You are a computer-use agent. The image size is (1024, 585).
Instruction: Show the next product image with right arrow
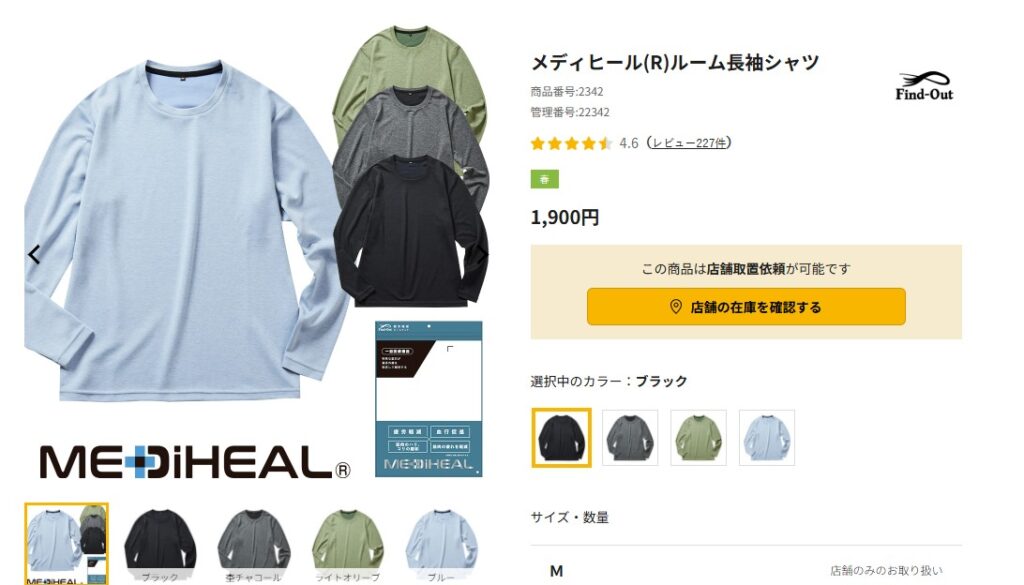[x=481, y=255]
